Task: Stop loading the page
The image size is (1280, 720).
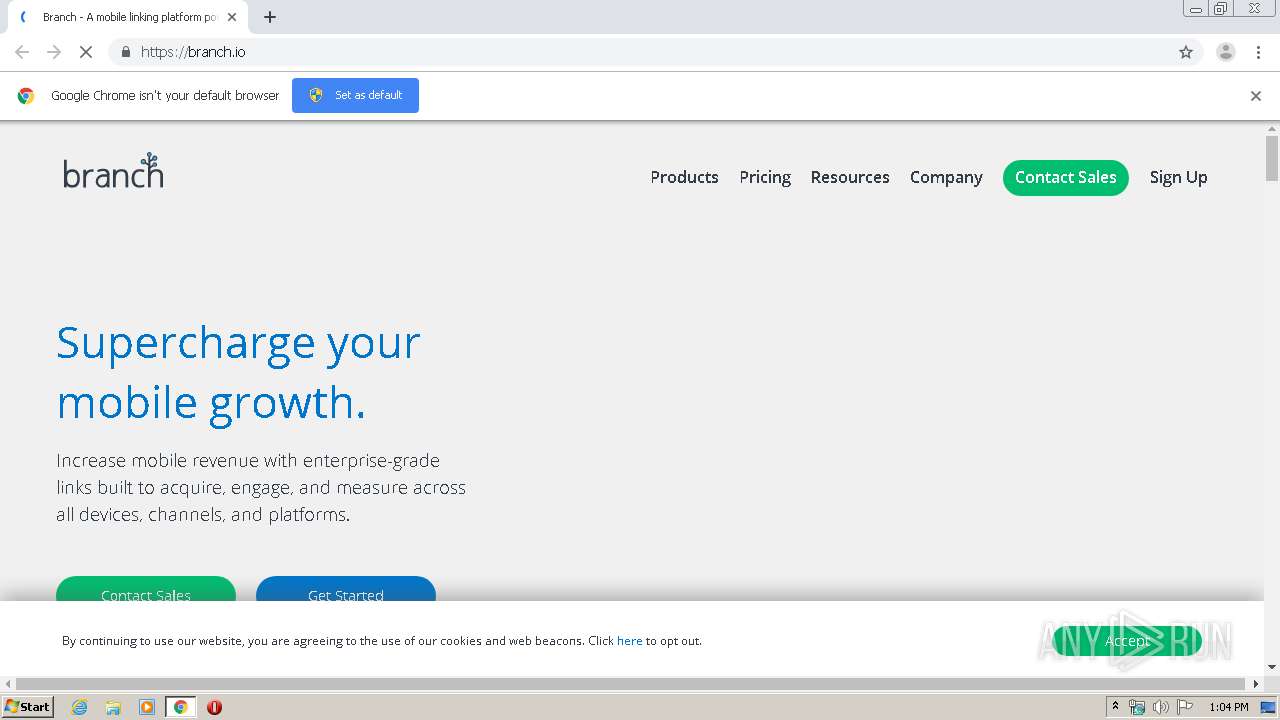Action: (86, 52)
